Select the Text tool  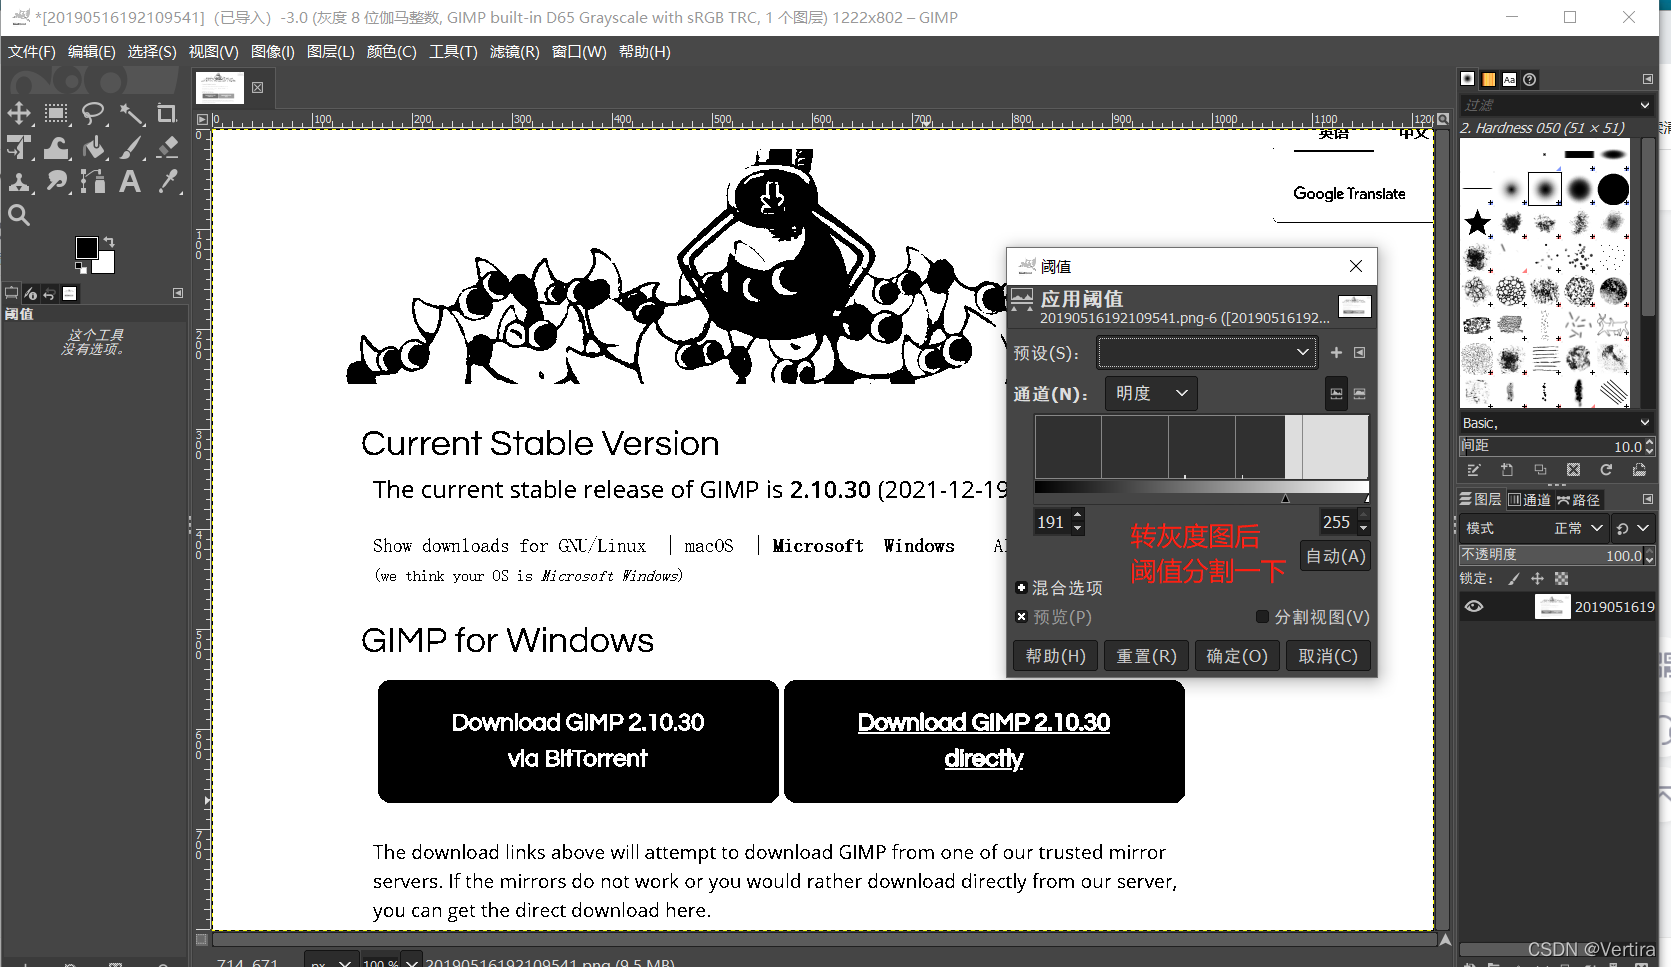coord(130,181)
